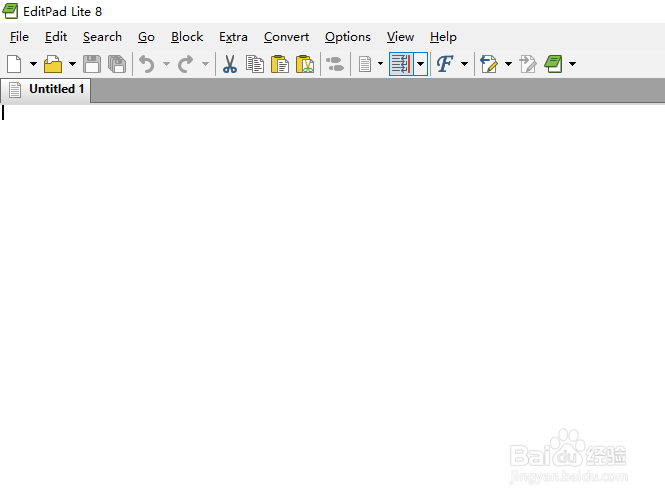Click the grayed page with pencil icon

(x=528, y=64)
